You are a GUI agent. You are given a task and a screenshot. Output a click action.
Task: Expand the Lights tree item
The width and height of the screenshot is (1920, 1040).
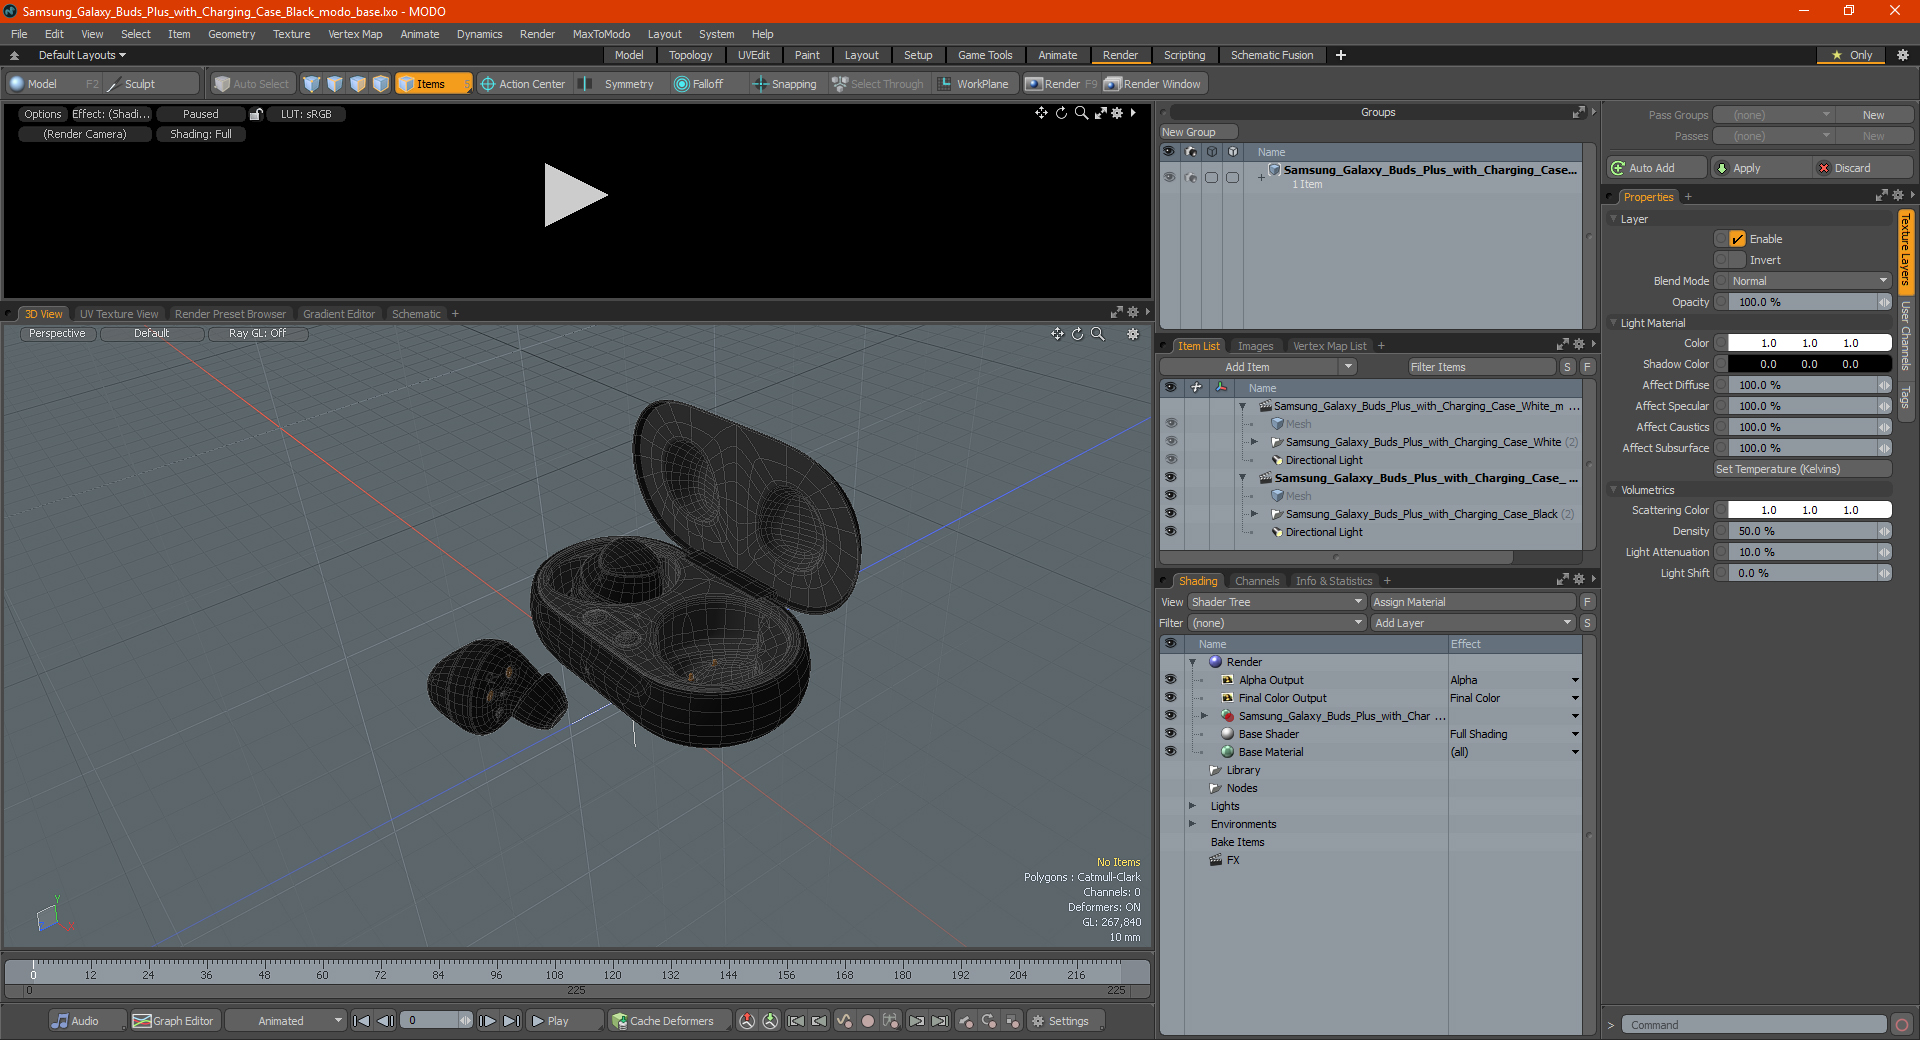1192,806
